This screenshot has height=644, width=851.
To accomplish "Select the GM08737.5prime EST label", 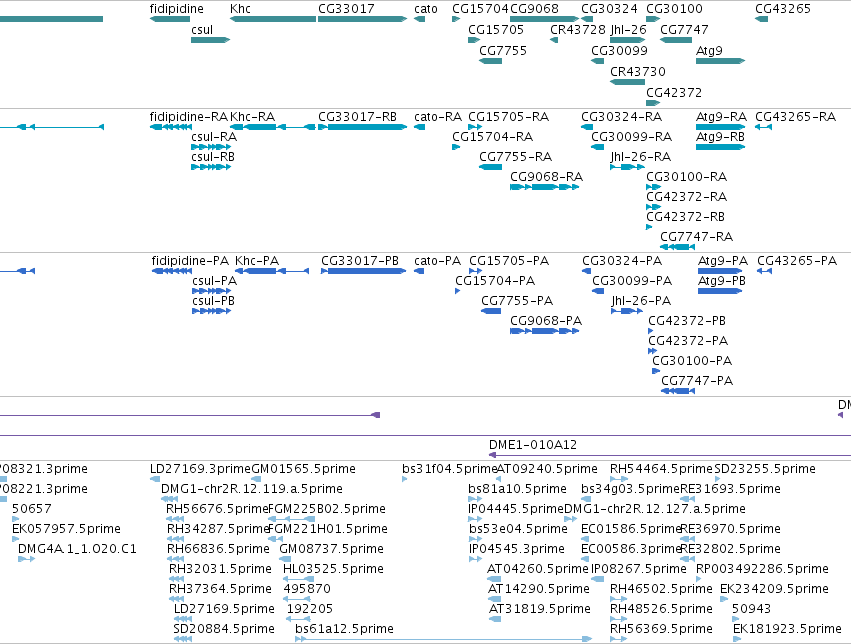I will [x=331, y=549].
